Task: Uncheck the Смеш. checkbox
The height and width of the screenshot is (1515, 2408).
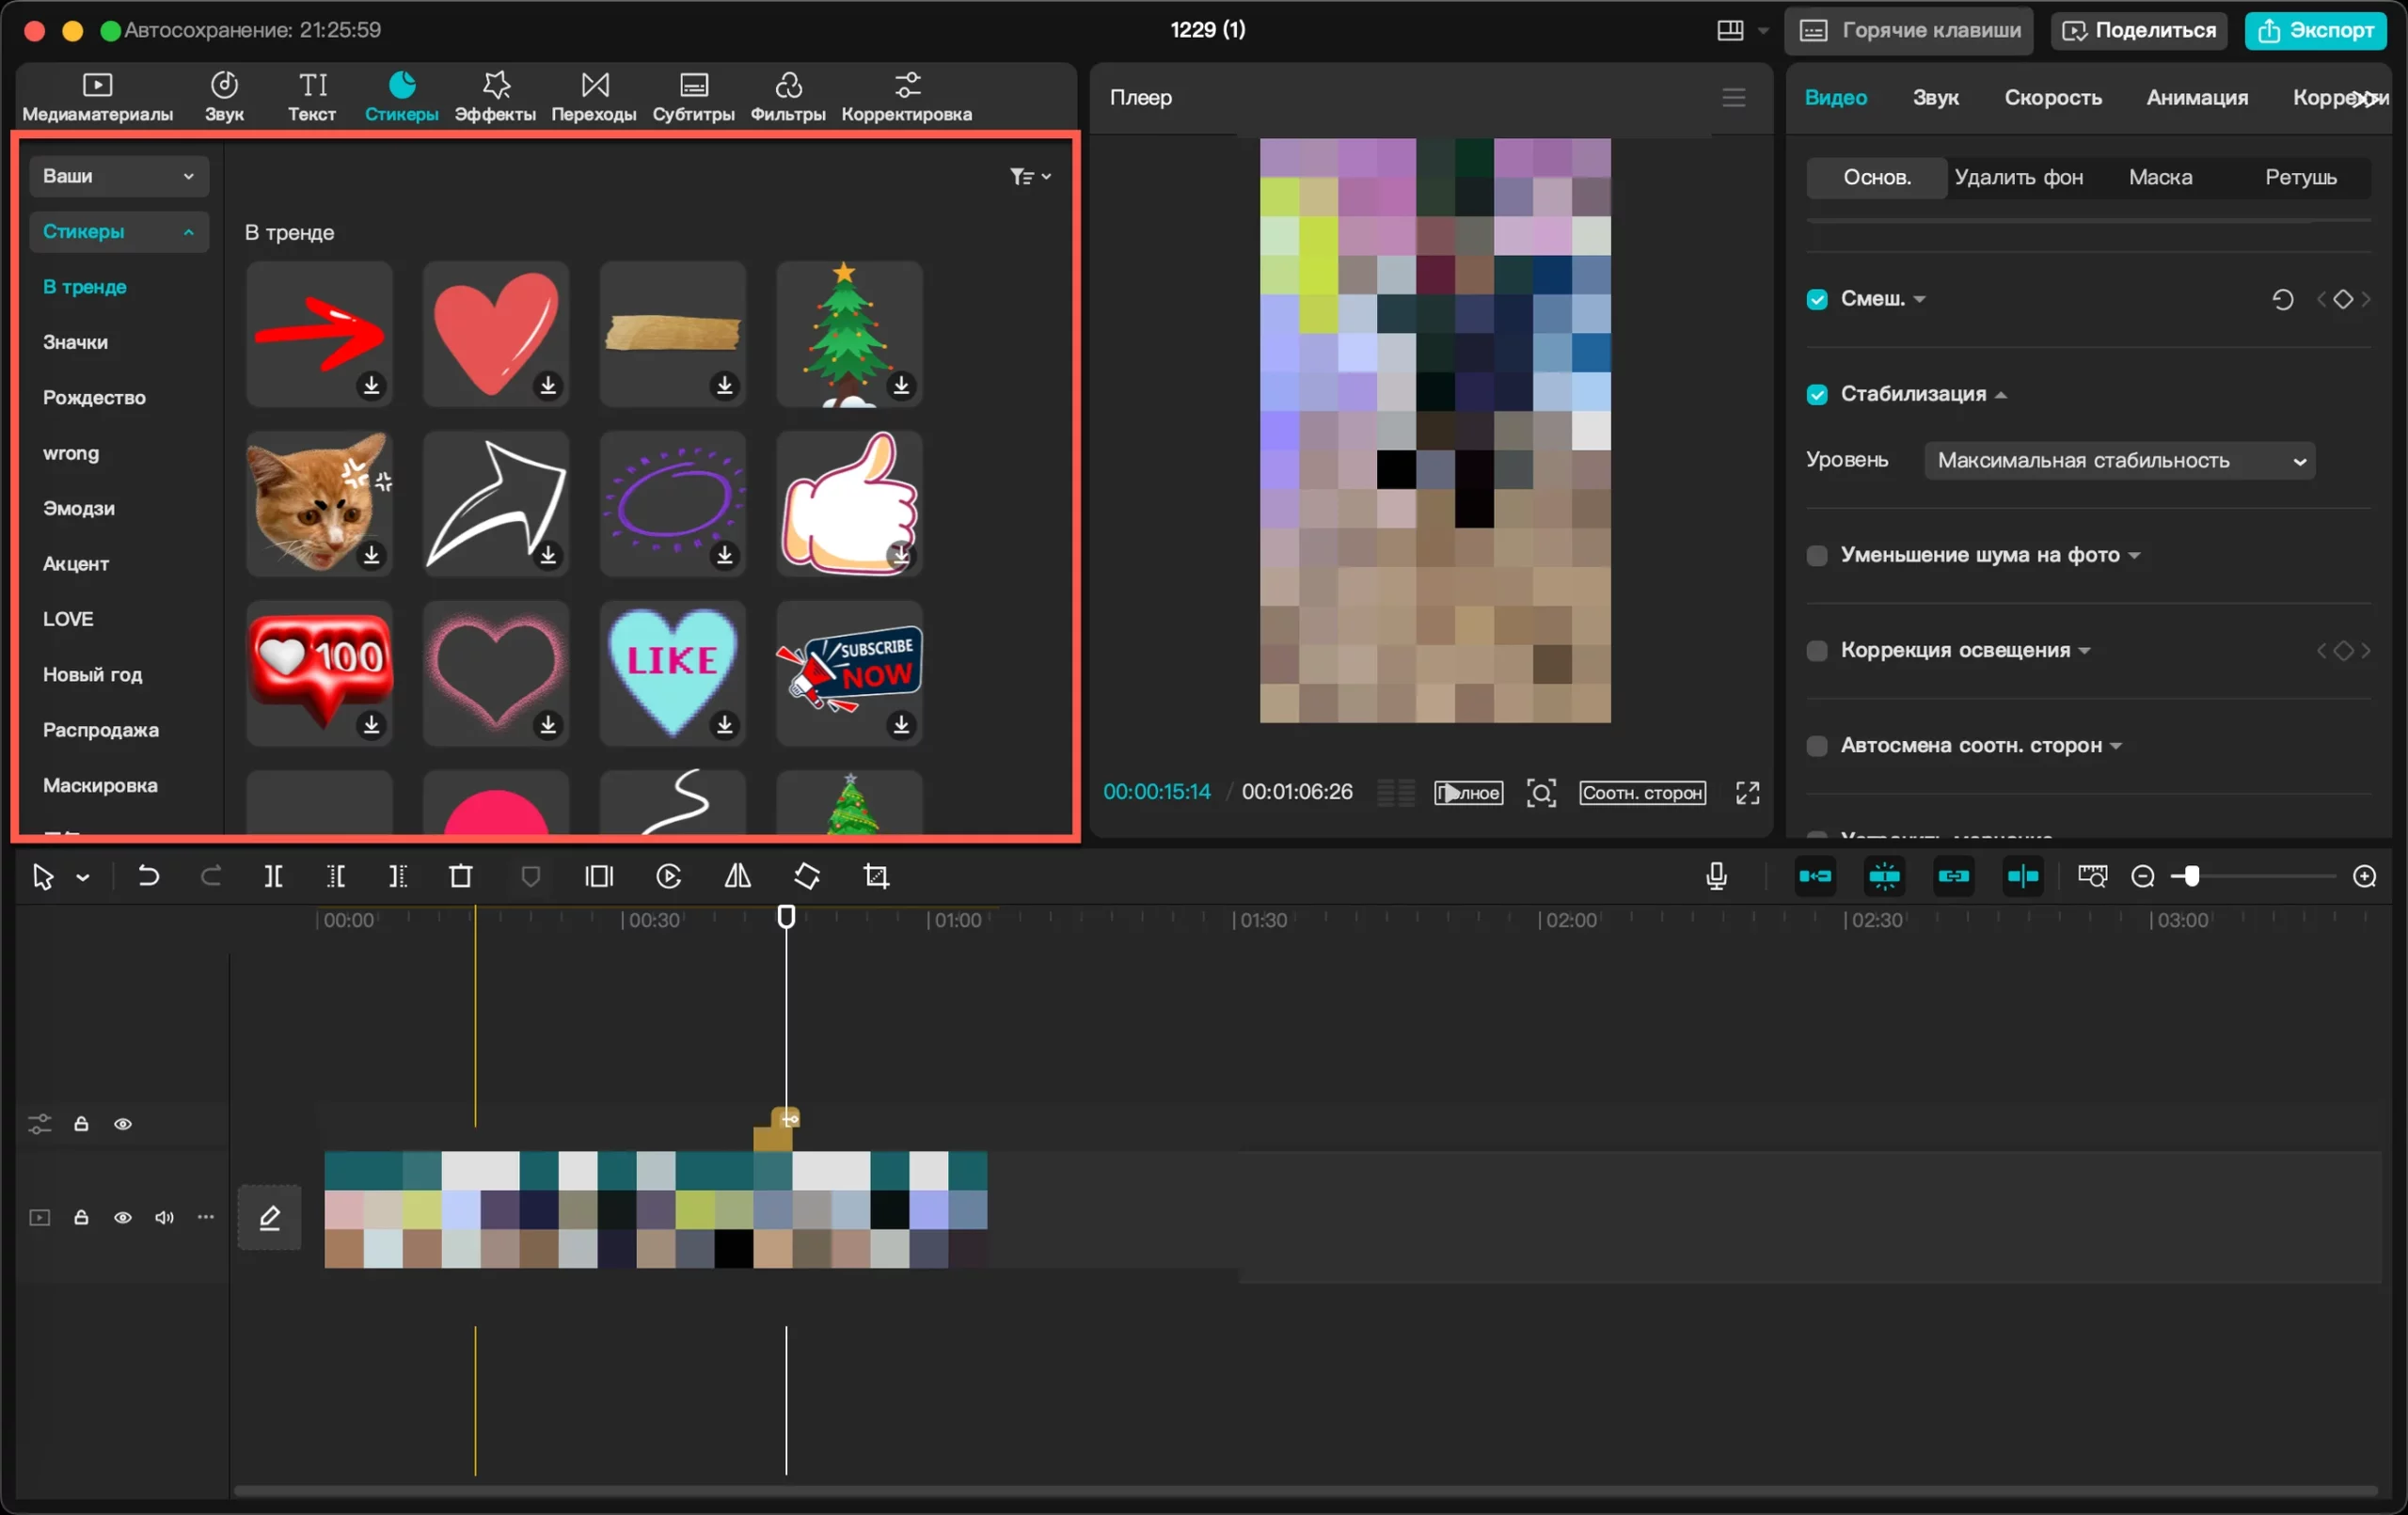Action: click(1817, 299)
